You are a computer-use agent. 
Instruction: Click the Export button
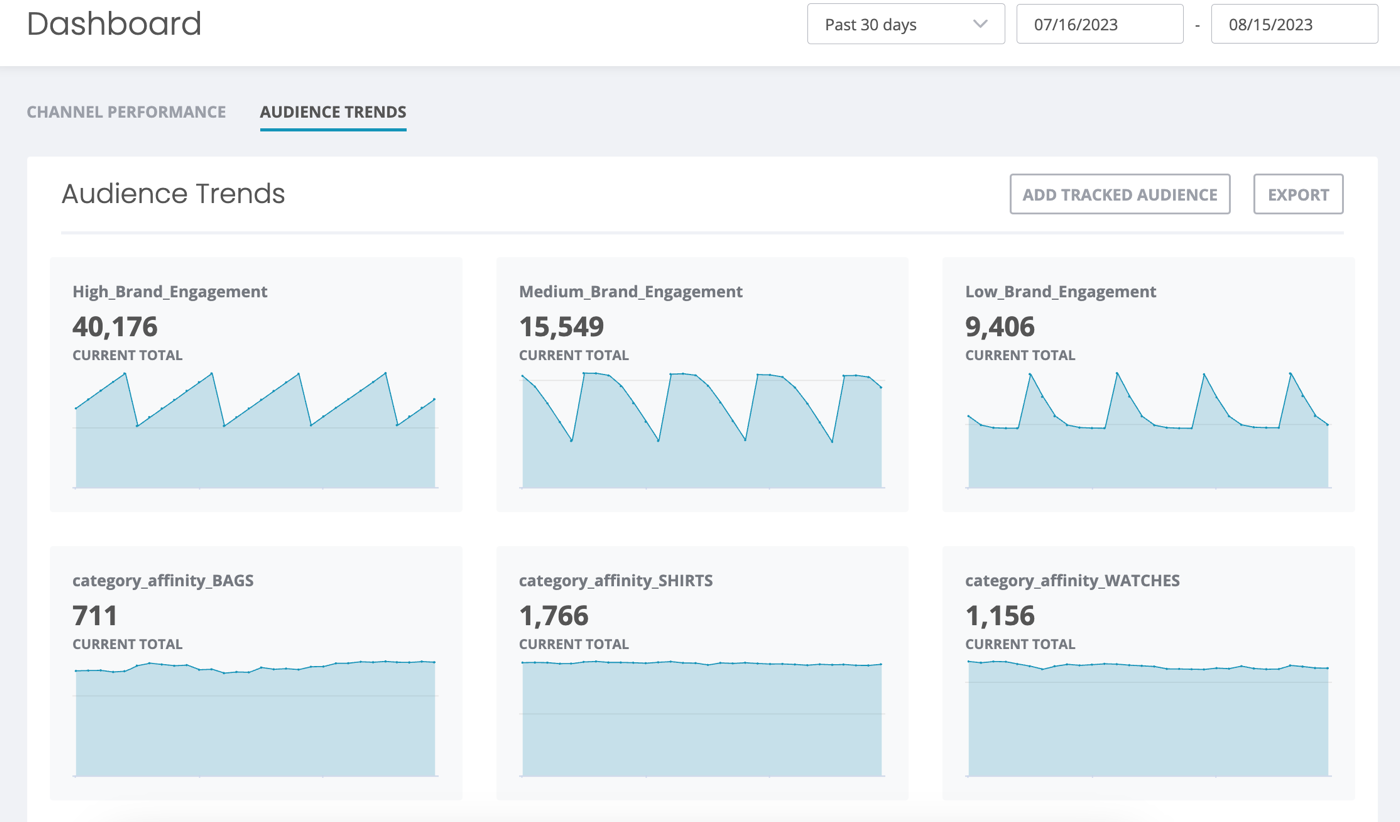pos(1298,195)
